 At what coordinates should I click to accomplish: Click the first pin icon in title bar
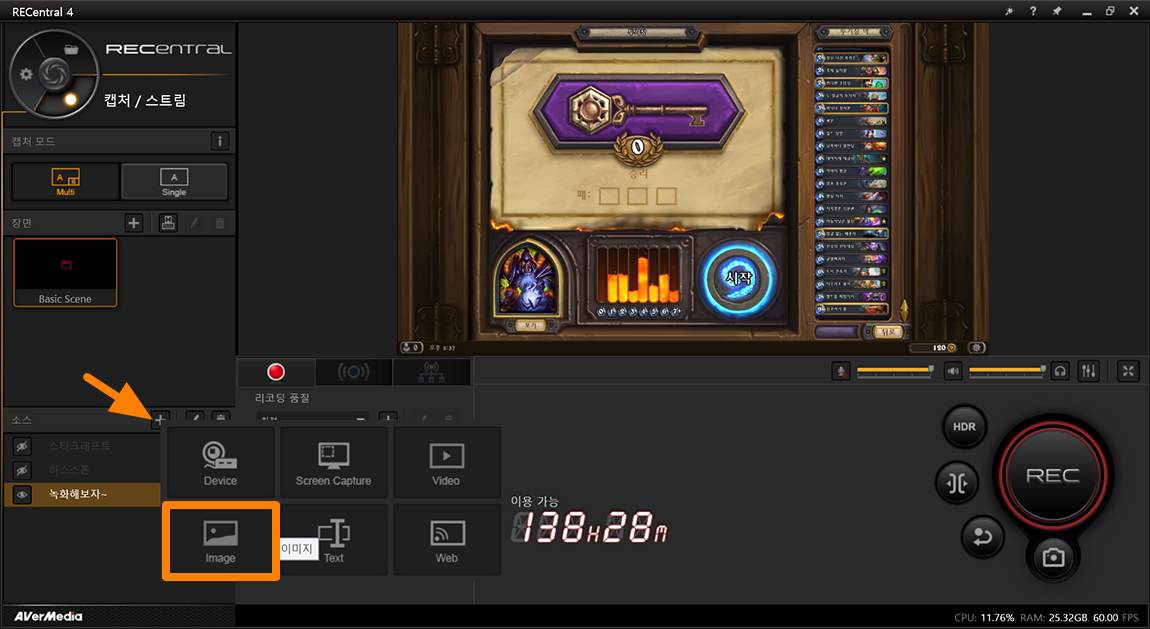coord(1009,11)
